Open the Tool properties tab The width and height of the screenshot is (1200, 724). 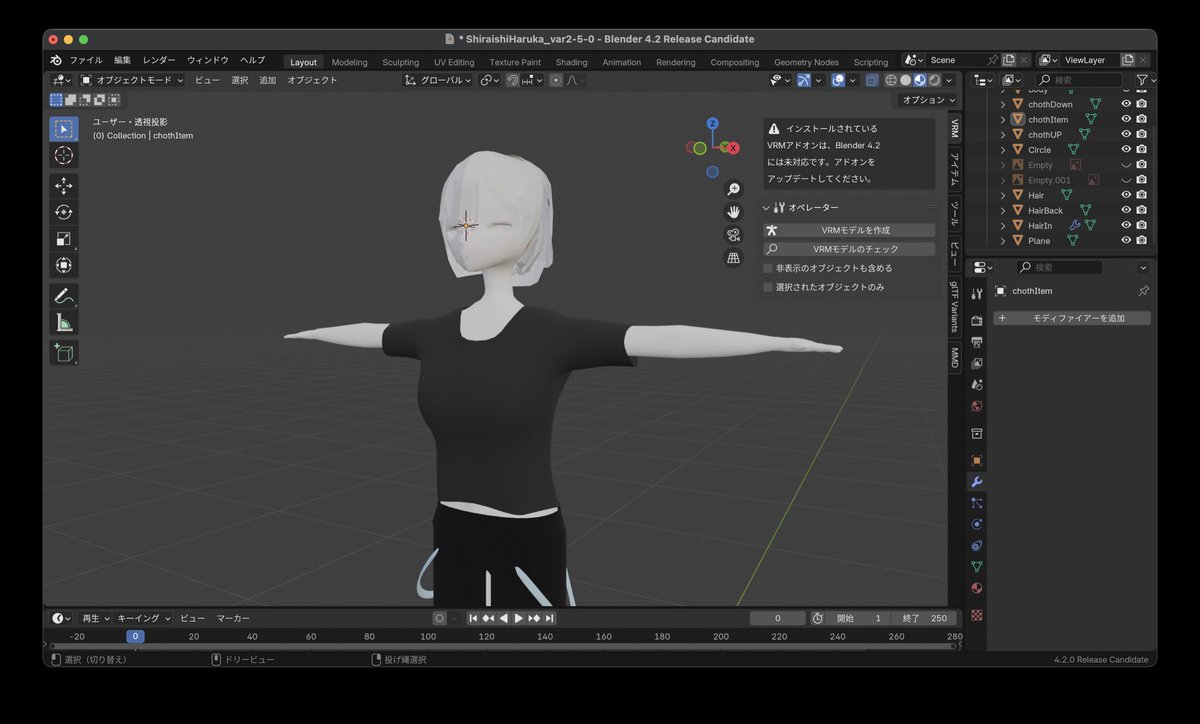coord(977,293)
